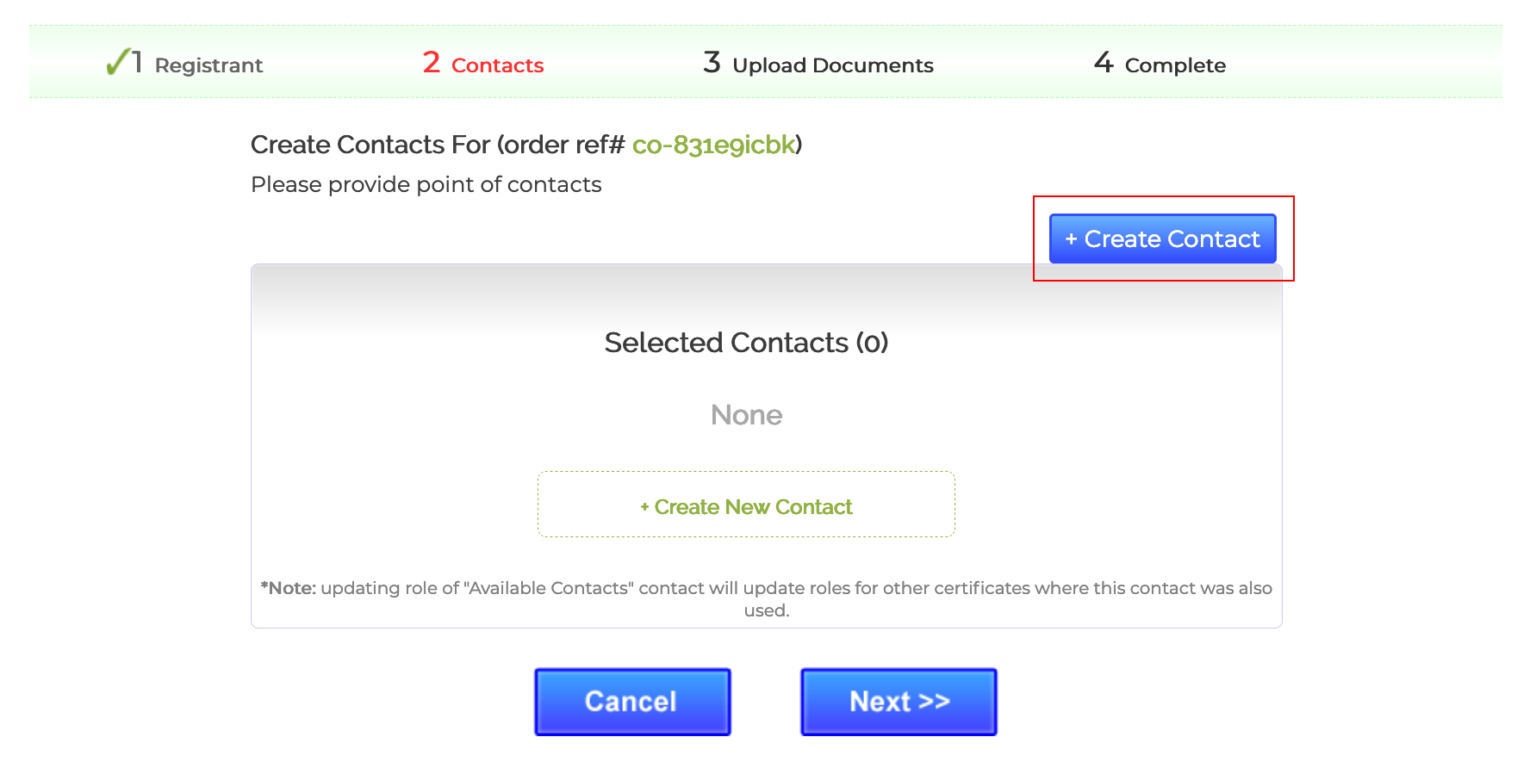Click the red step 2 numeral
This screenshot has width=1536, height=768.
point(431,62)
